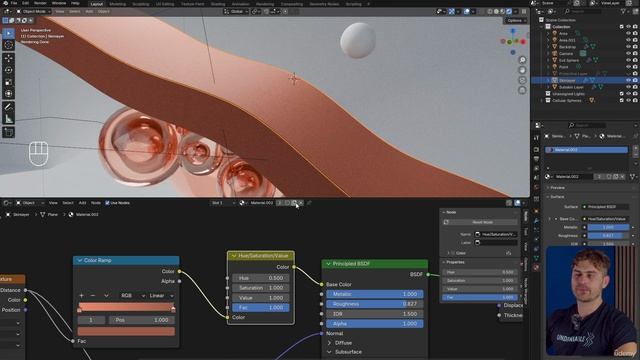Collapse the Surface panel in material properties
Image resolution: width=640 pixels, height=360 pixels.
tap(557, 197)
